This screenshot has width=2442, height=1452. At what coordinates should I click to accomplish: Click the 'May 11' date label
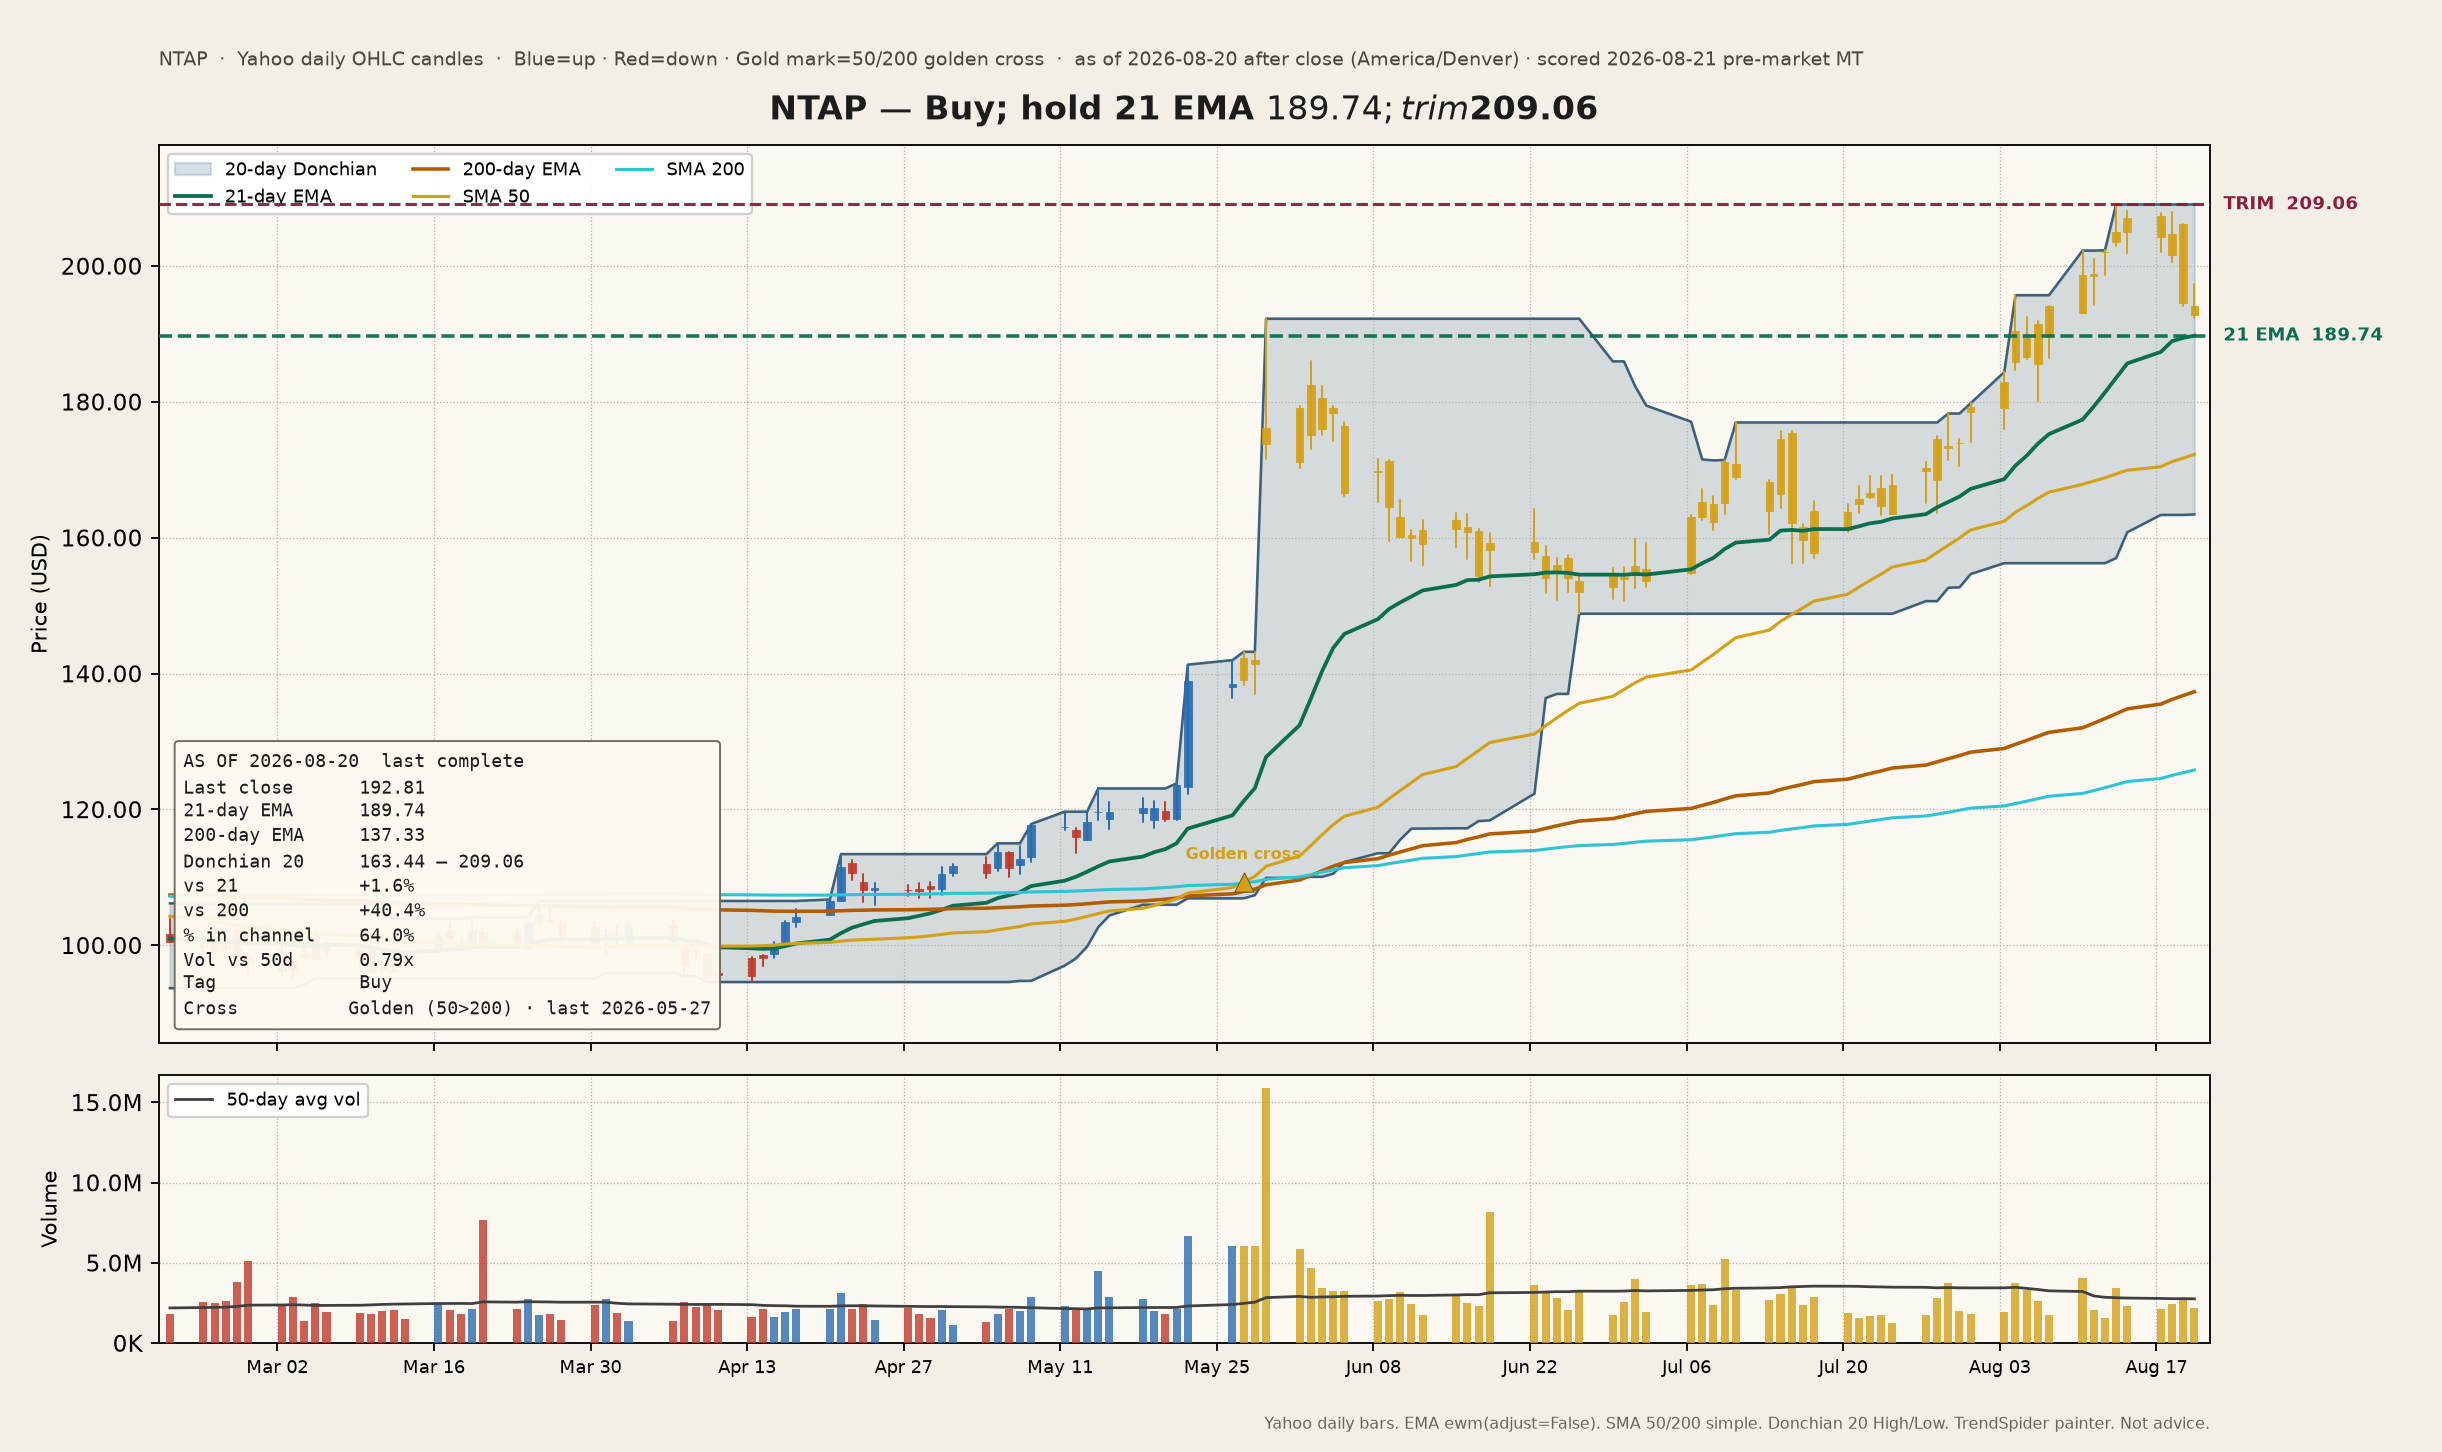1060,1367
